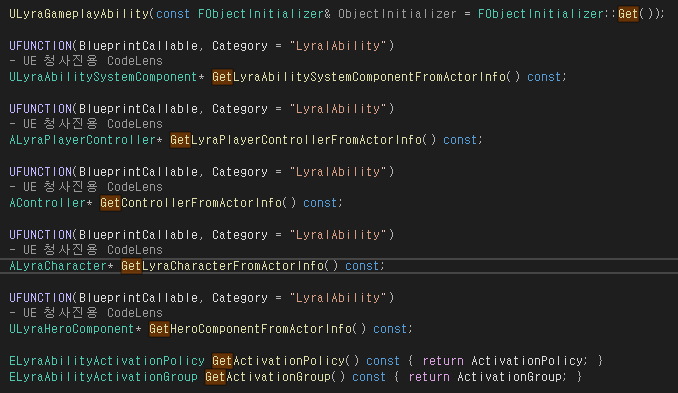
Task: Click the ALyraCharacter return type
Action: pos(58,266)
